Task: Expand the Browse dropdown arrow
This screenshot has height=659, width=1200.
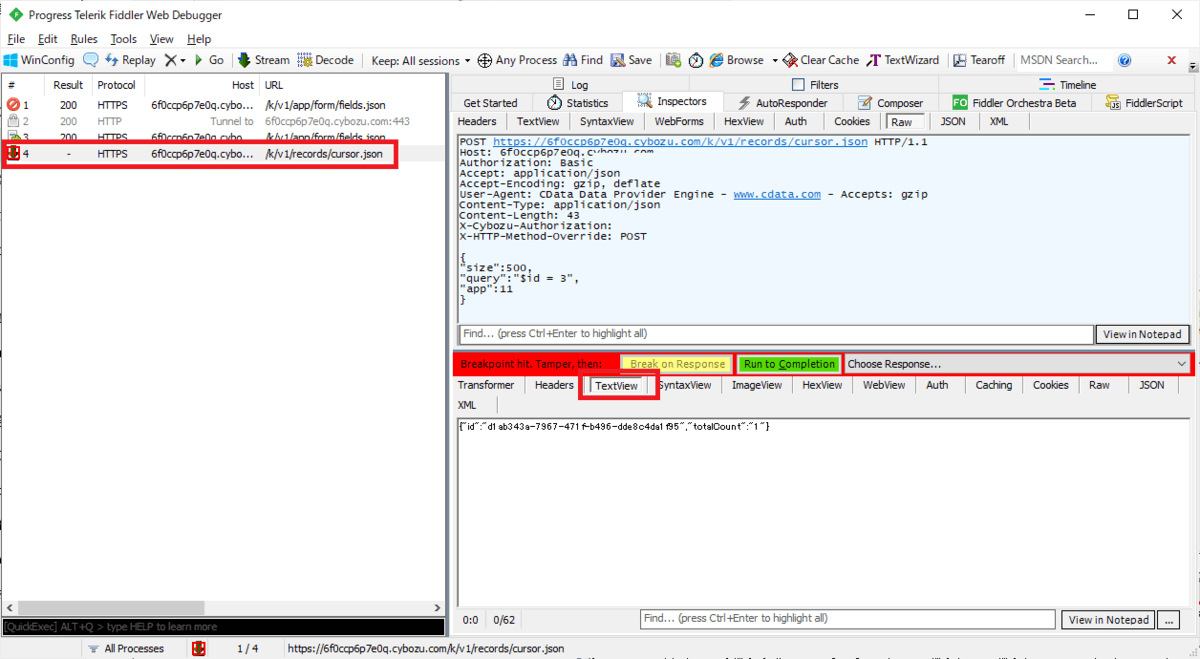Action: 775,60
